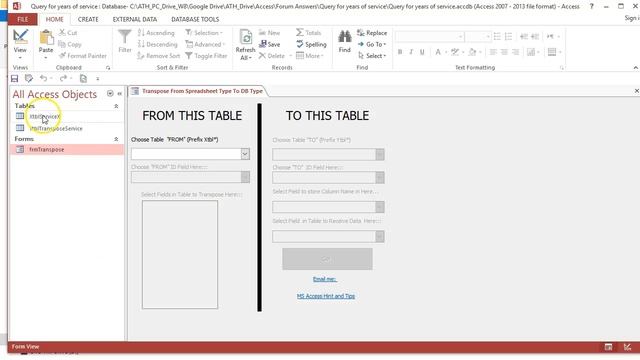
Task: Click the Find binoculars icon
Action: pos(344,37)
